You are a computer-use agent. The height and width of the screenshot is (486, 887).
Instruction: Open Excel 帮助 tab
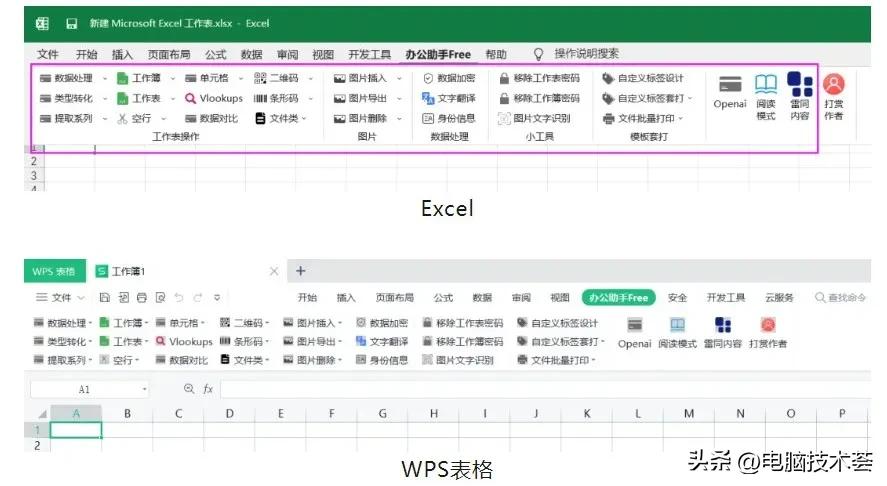point(496,54)
